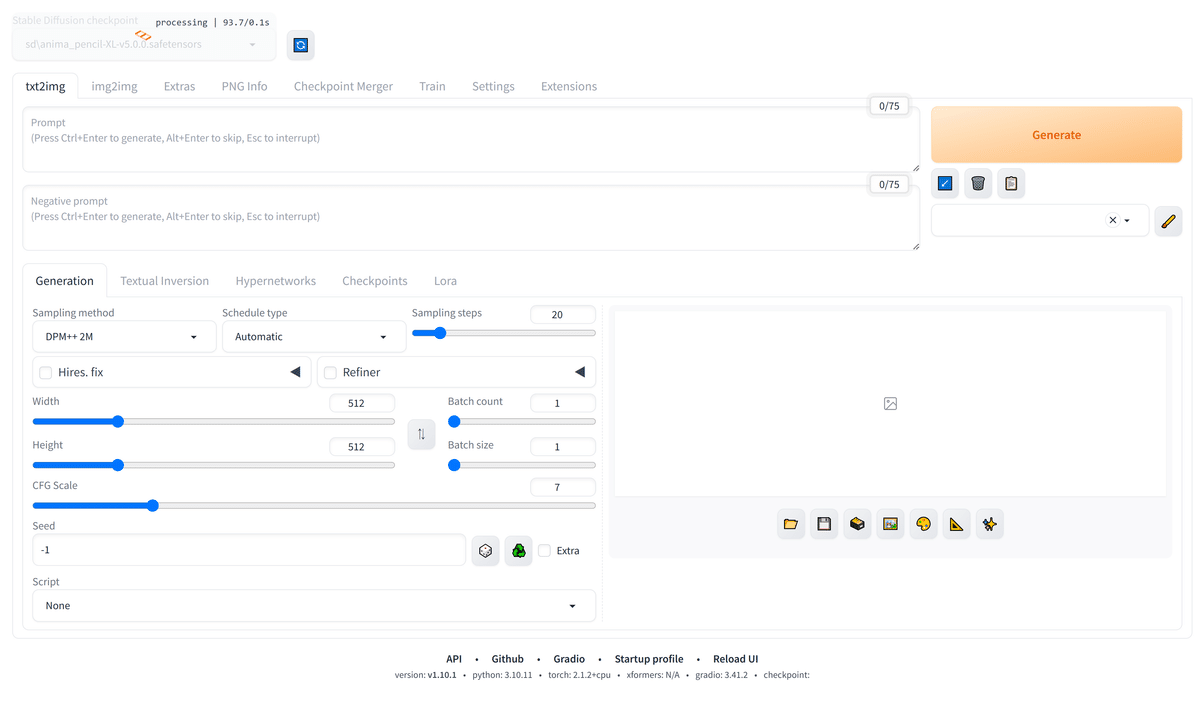Enable the Hires. fix checkbox
This screenshot has height=703, width=1200.
[45, 371]
